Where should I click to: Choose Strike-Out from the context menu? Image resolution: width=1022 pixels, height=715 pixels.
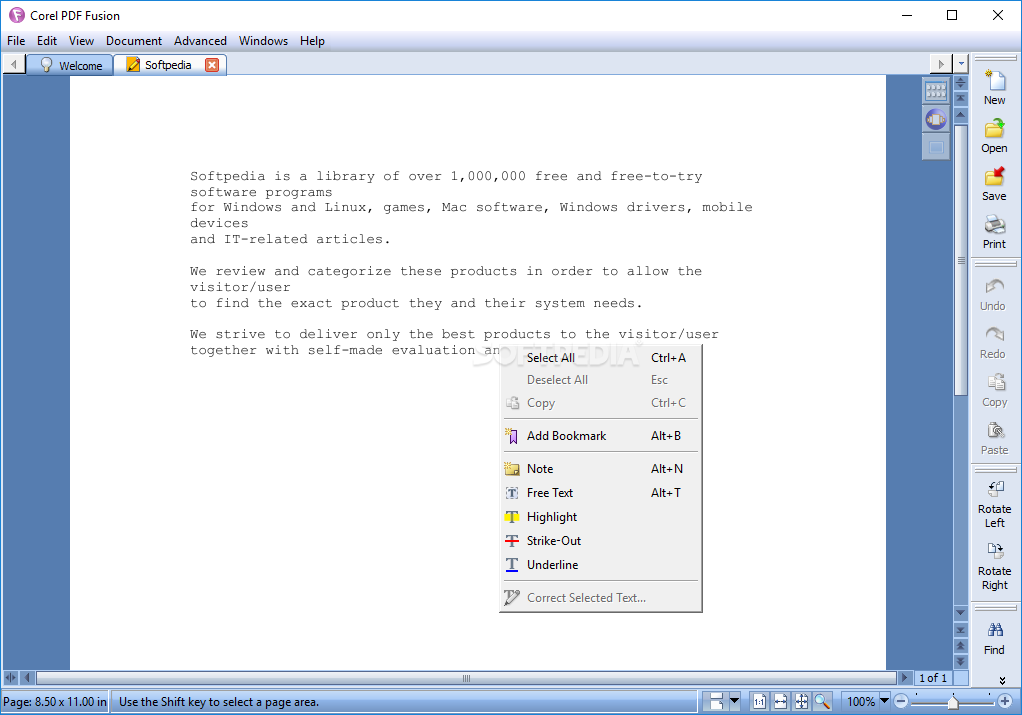[600, 540]
